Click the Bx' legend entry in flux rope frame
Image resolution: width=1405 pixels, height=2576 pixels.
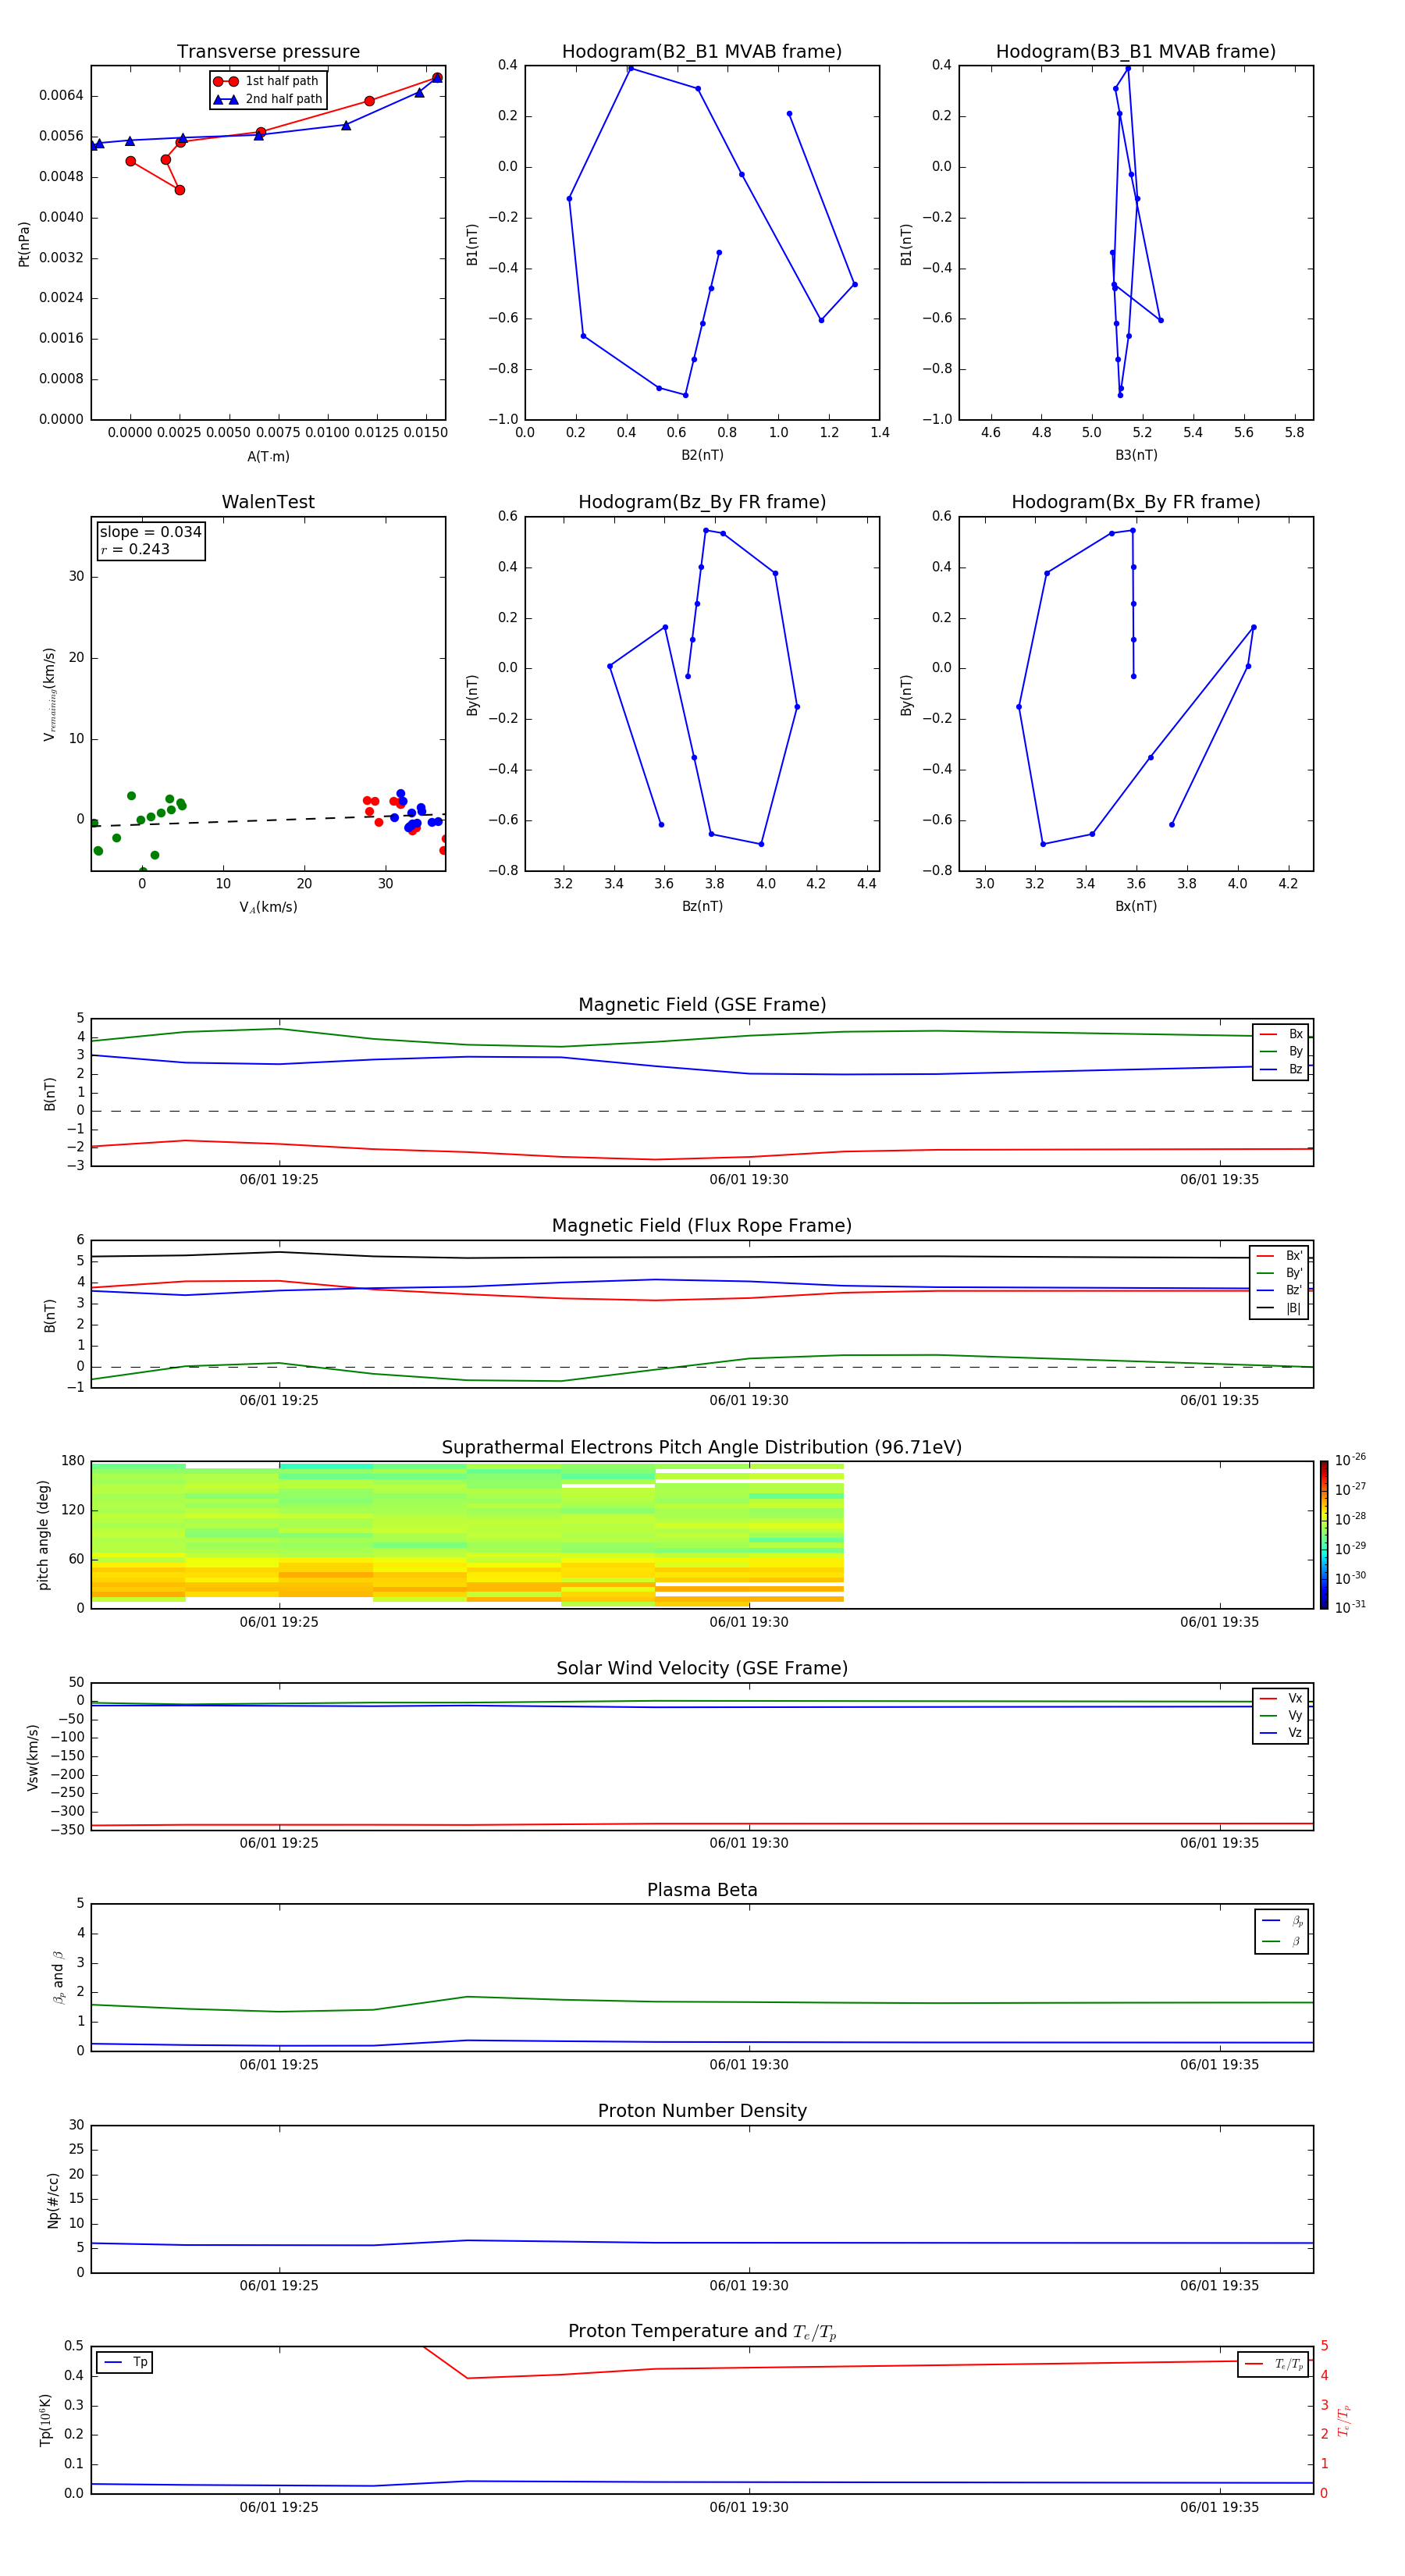(x=1279, y=1256)
